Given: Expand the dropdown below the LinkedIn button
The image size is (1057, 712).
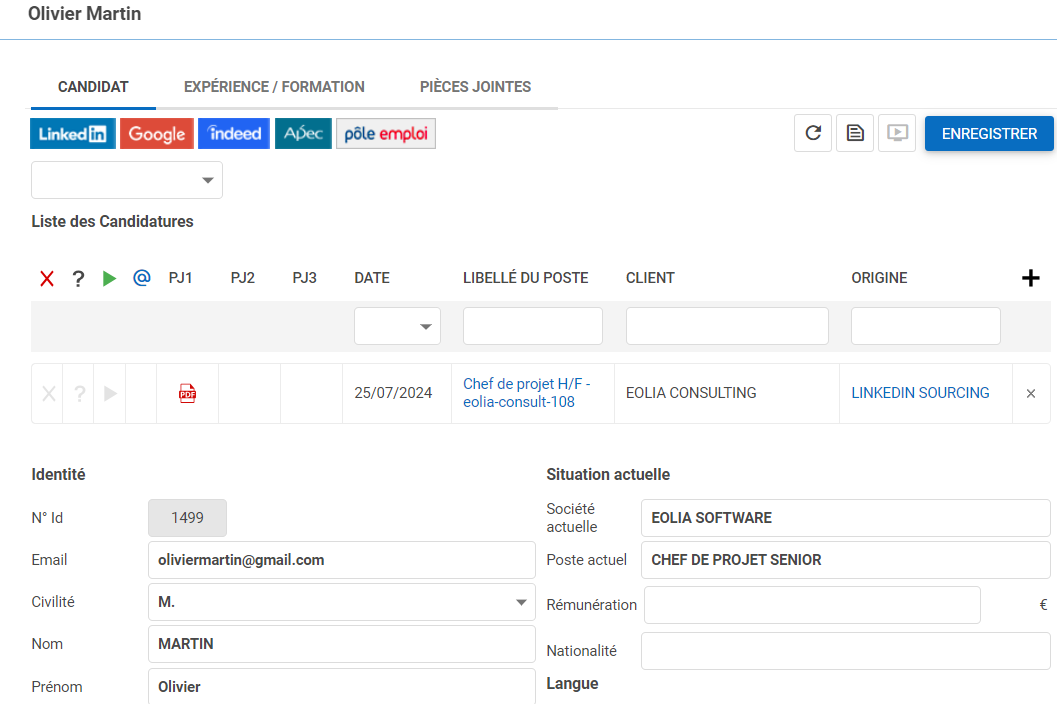Looking at the screenshot, I should (x=127, y=181).
